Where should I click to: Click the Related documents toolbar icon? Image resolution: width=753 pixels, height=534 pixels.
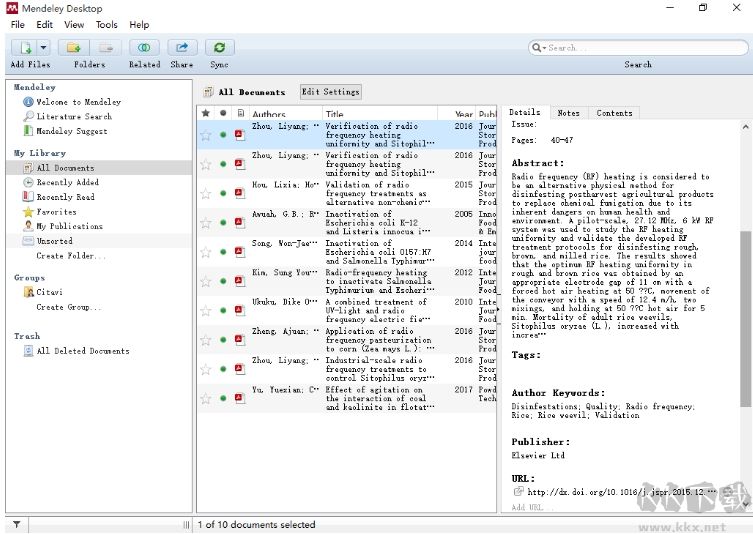click(144, 47)
